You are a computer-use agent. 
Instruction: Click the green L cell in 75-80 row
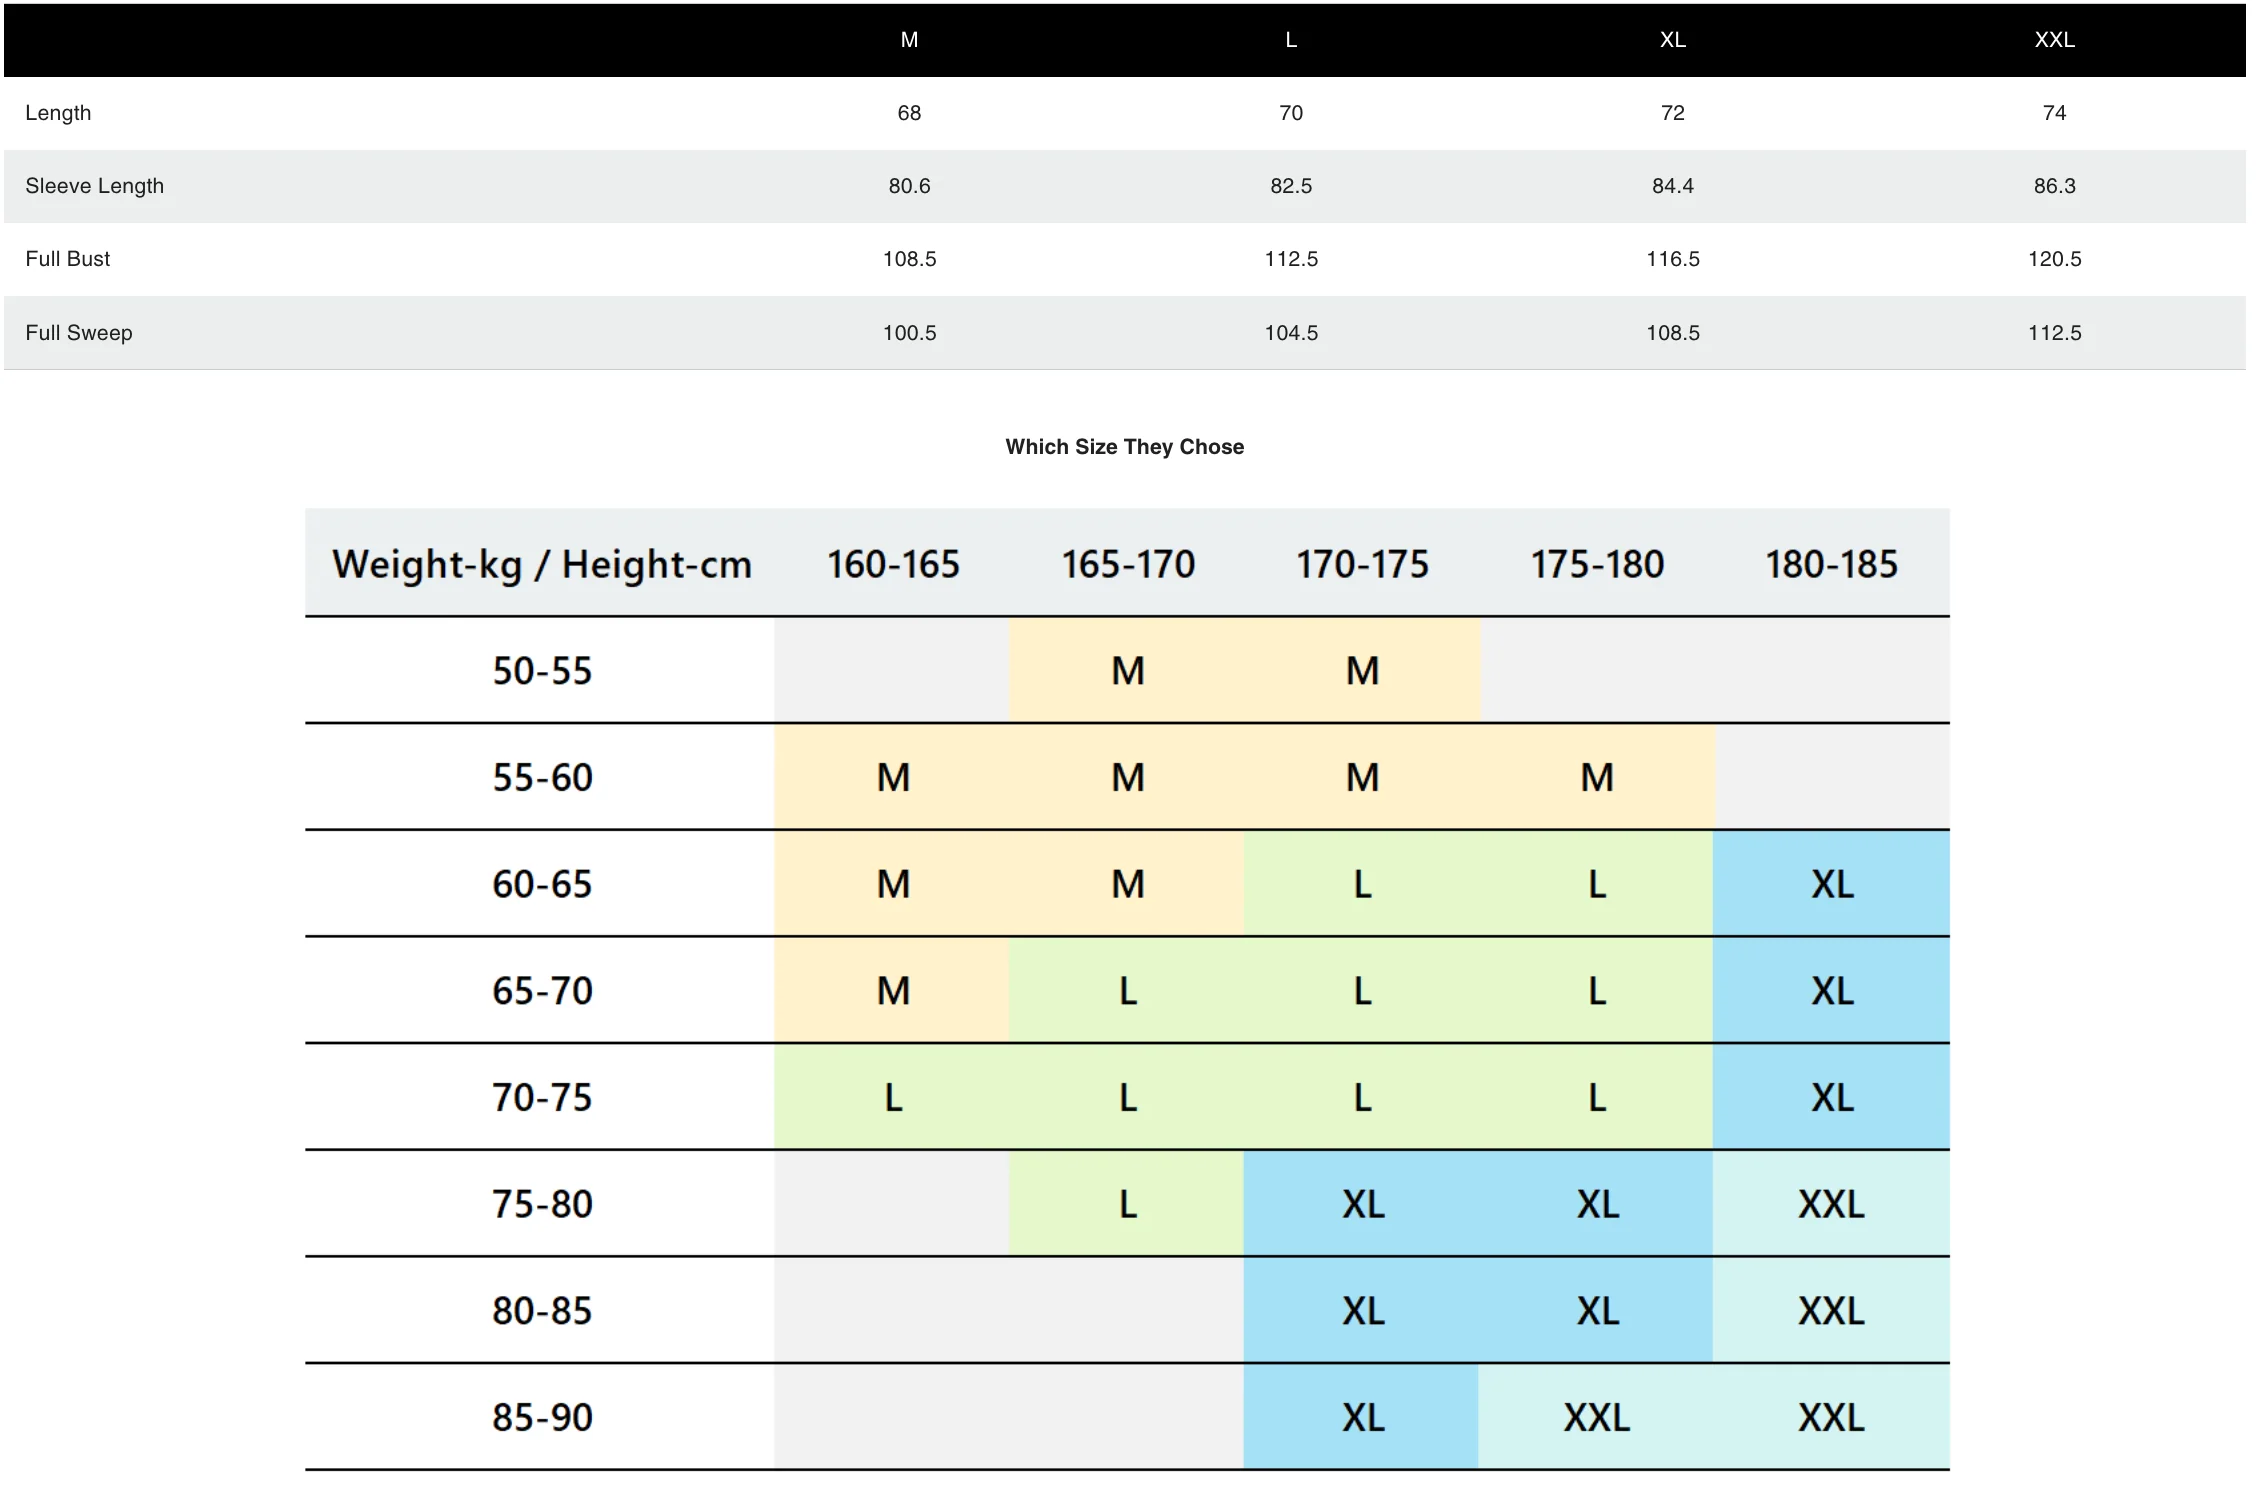[1127, 1204]
